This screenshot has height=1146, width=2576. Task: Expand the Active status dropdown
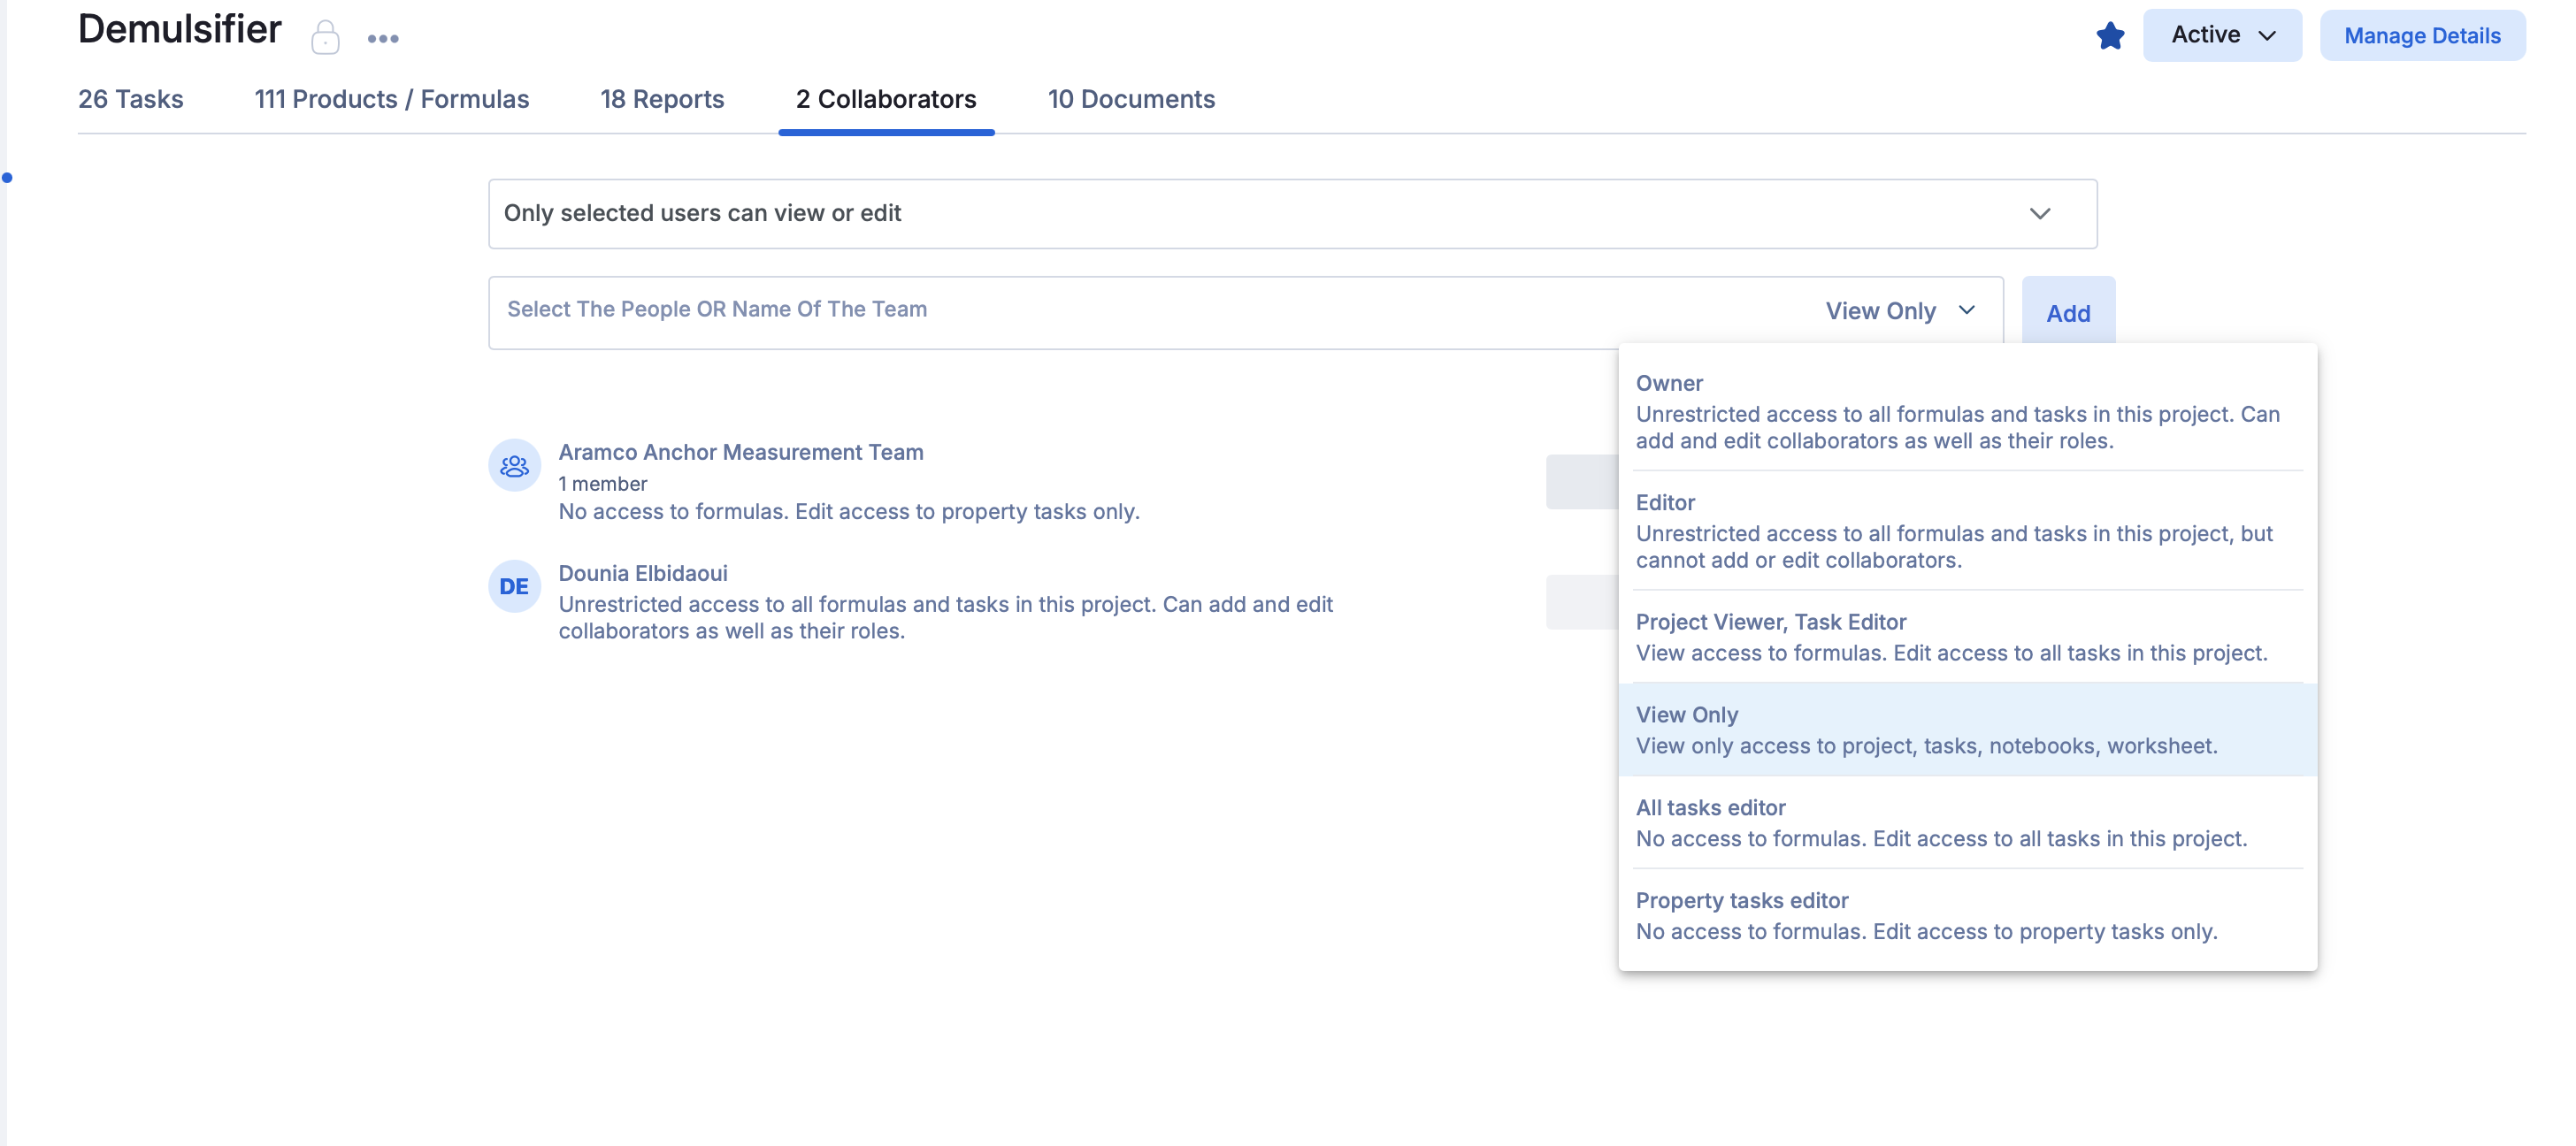tap(2221, 35)
